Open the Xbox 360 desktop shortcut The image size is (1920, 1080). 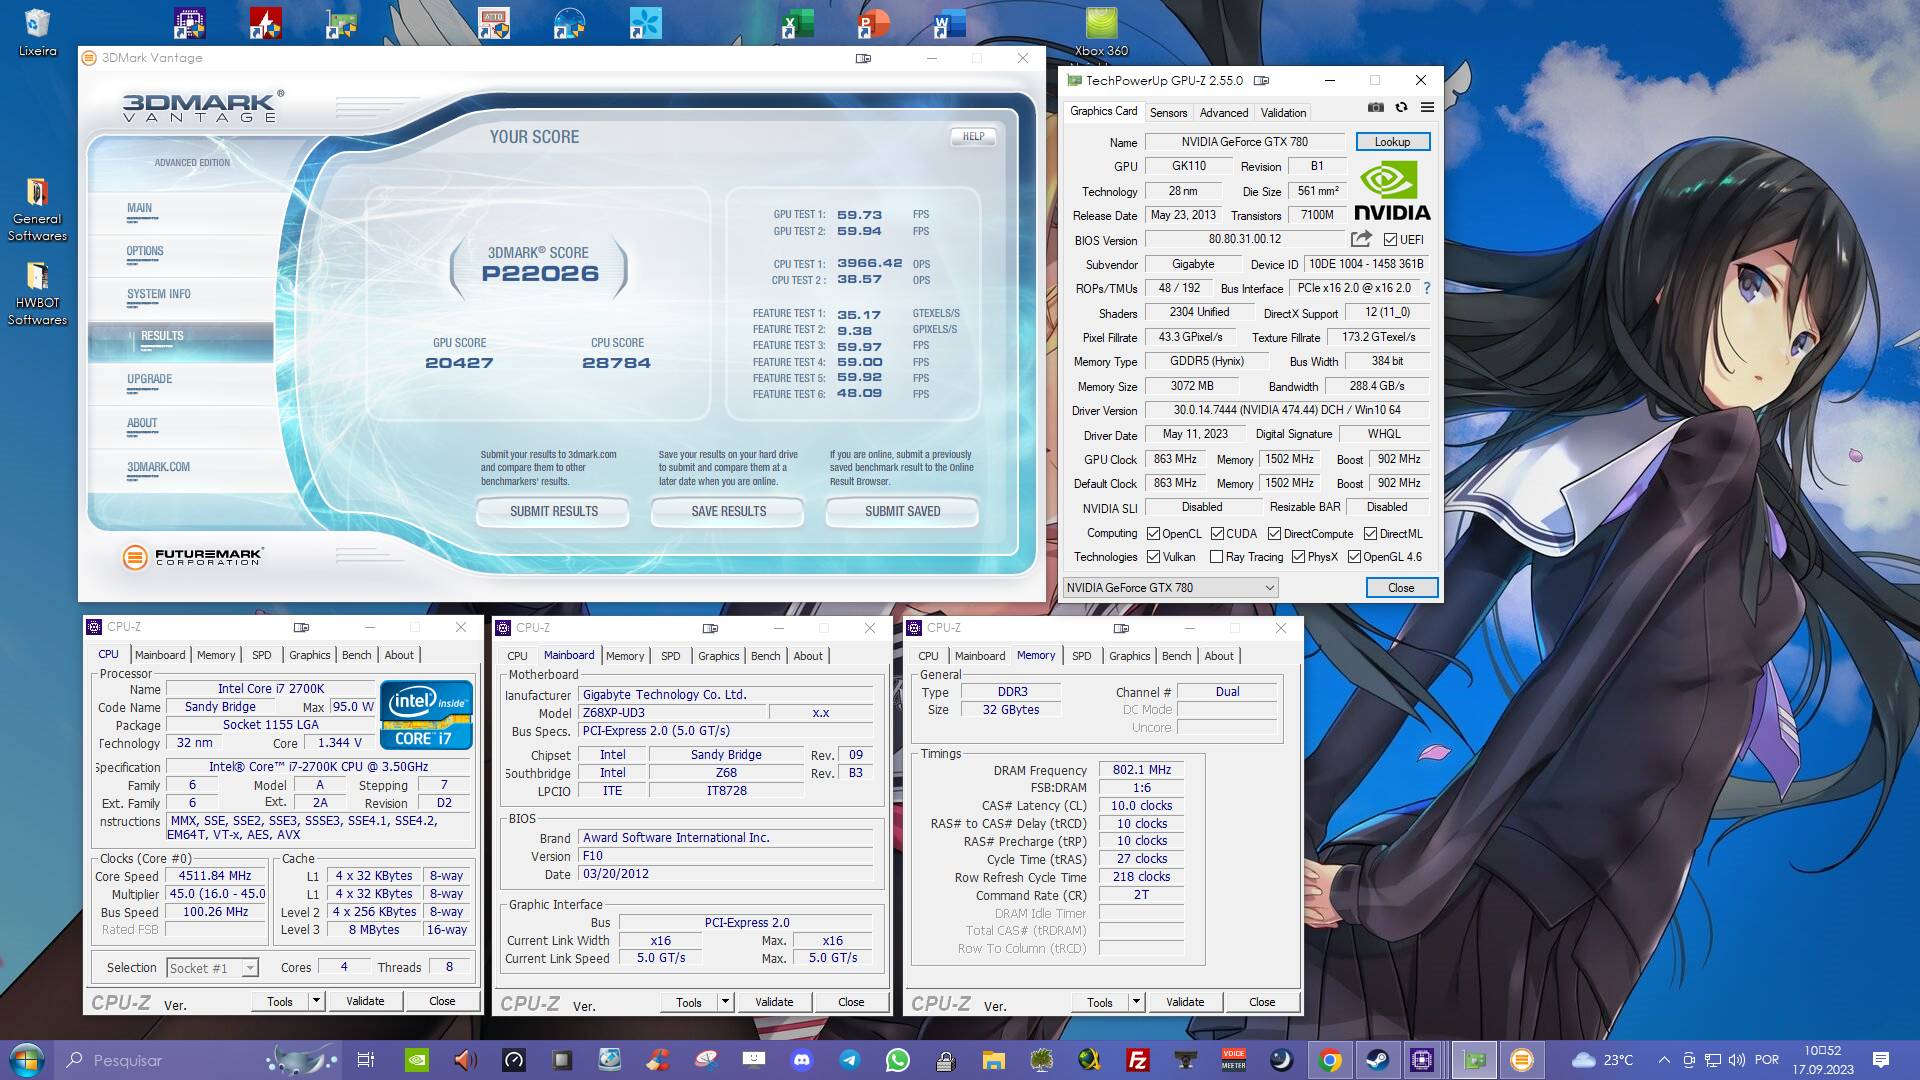click(1101, 32)
